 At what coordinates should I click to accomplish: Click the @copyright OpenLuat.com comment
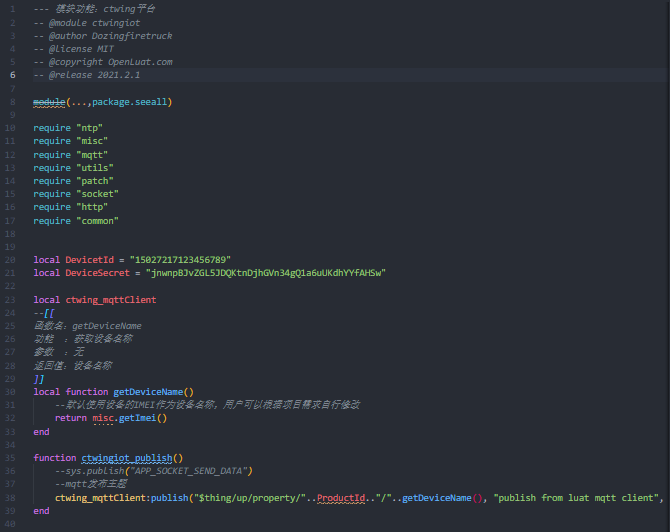[x=103, y=62]
